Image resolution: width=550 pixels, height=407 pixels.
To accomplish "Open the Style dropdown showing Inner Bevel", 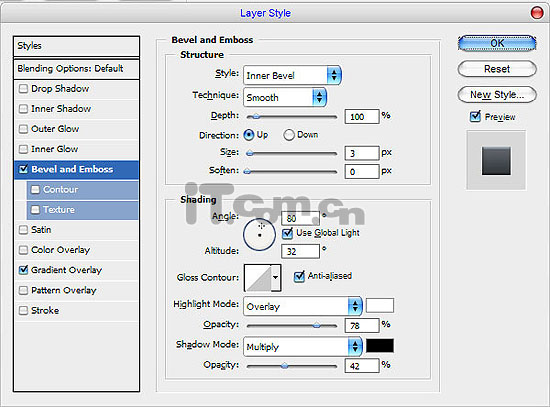I will tap(292, 75).
